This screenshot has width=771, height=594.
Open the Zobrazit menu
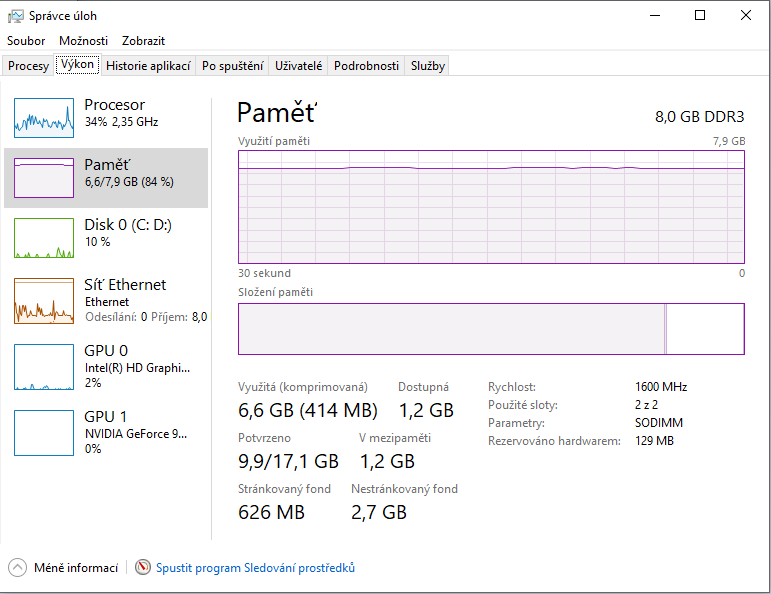point(143,41)
